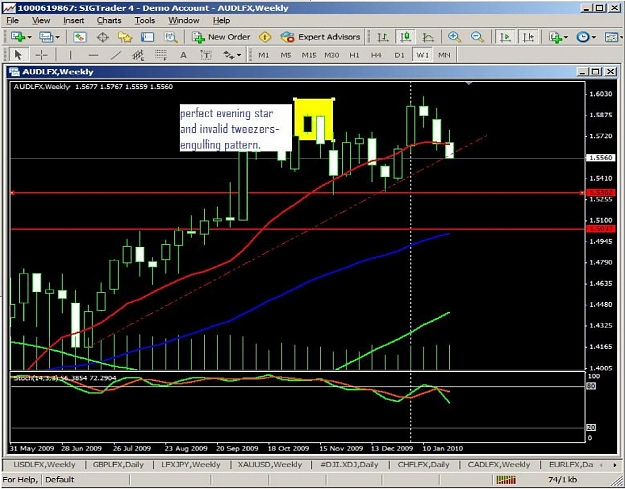Select the W1 weekly timeframe
The width and height of the screenshot is (625, 489).
[x=422, y=55]
